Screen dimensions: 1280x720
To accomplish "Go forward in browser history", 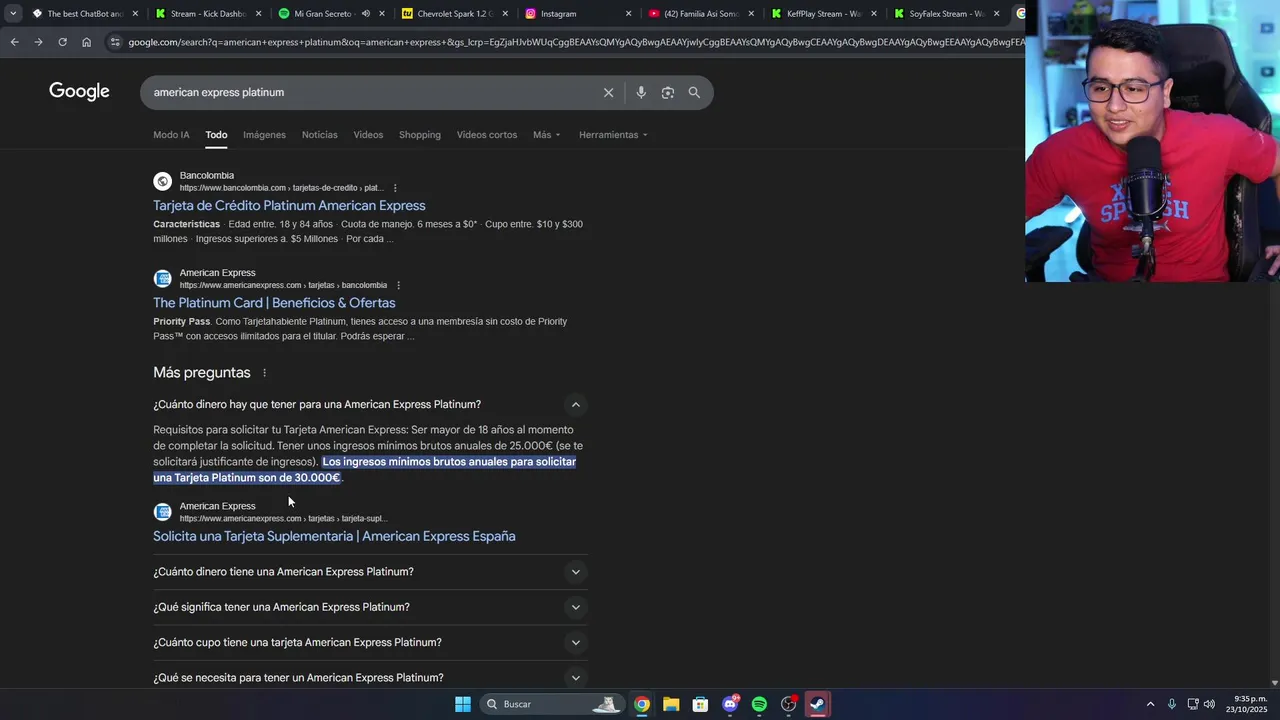I will [x=38, y=42].
